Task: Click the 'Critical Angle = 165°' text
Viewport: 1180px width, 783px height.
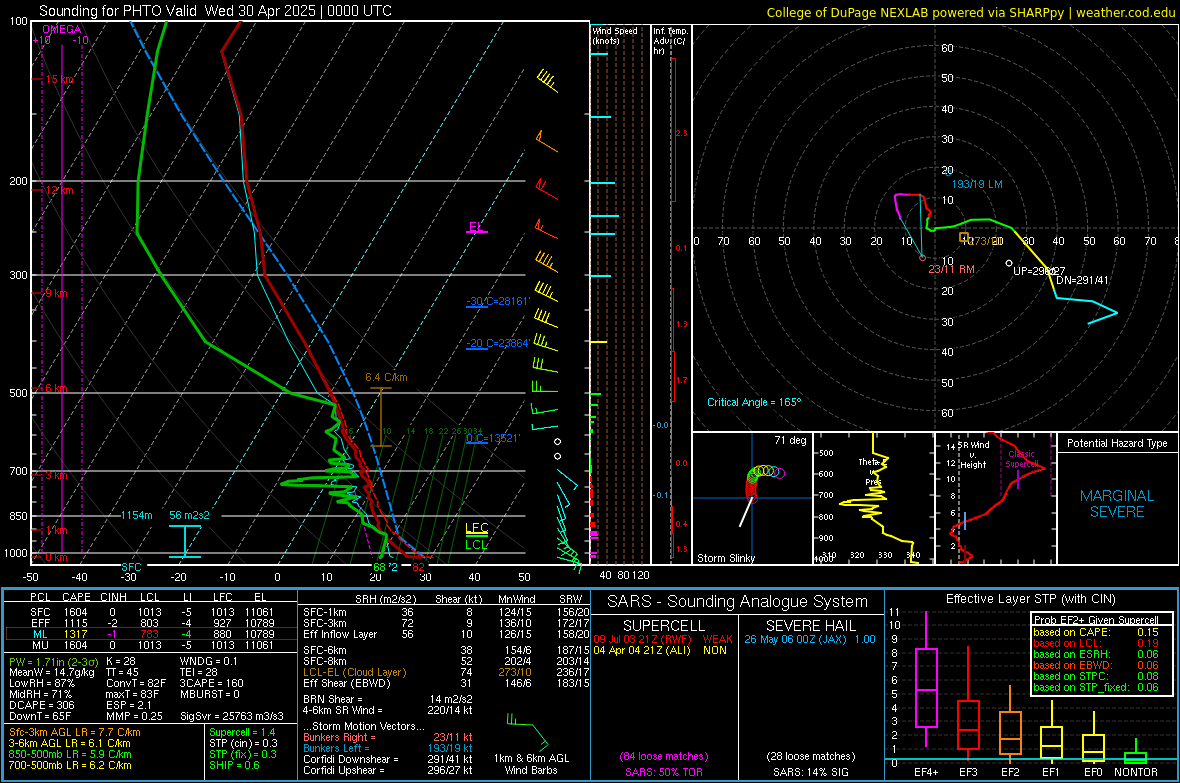Action: click(754, 402)
